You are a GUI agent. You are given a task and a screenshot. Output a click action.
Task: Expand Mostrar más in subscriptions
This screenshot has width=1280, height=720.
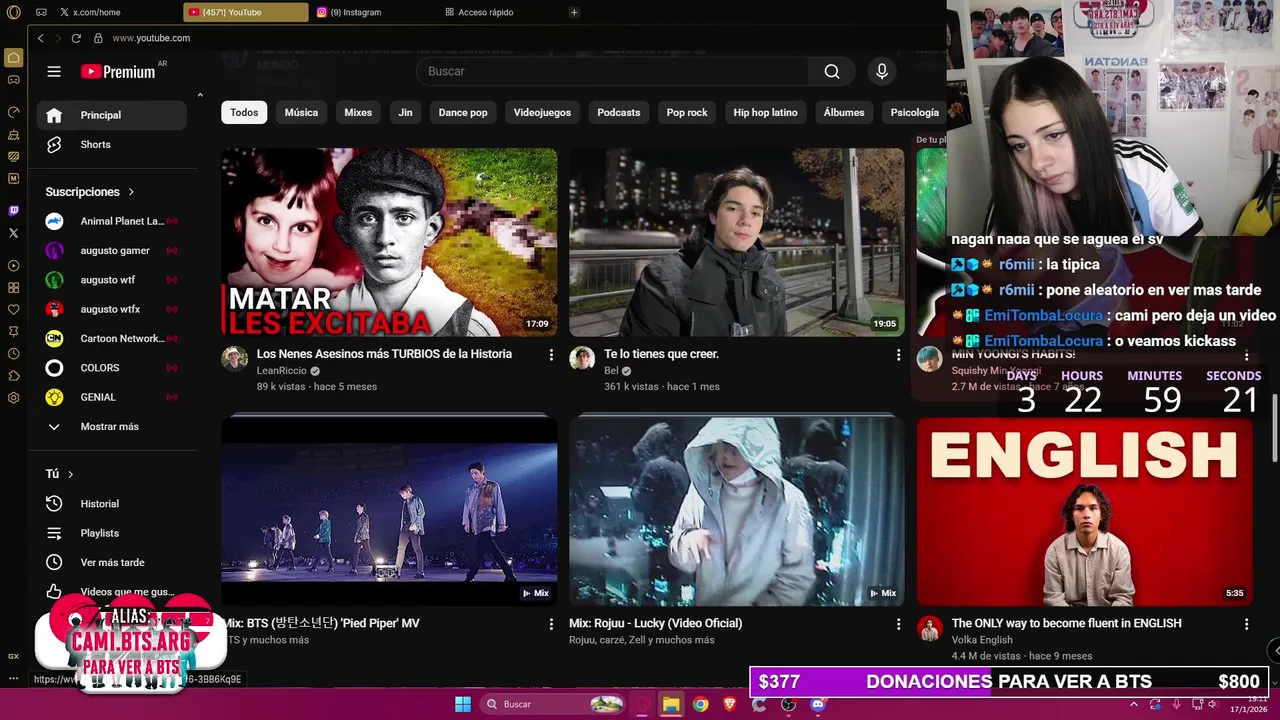110,427
